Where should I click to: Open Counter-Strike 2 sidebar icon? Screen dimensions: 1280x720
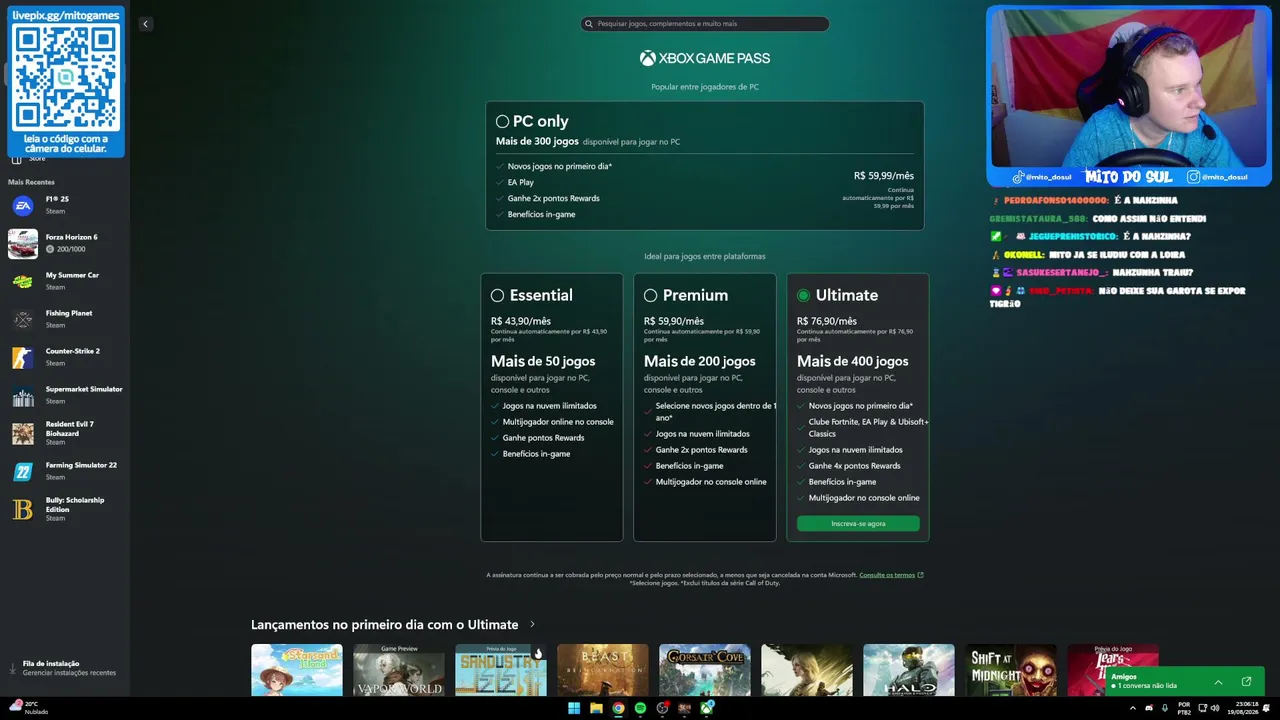click(23, 357)
